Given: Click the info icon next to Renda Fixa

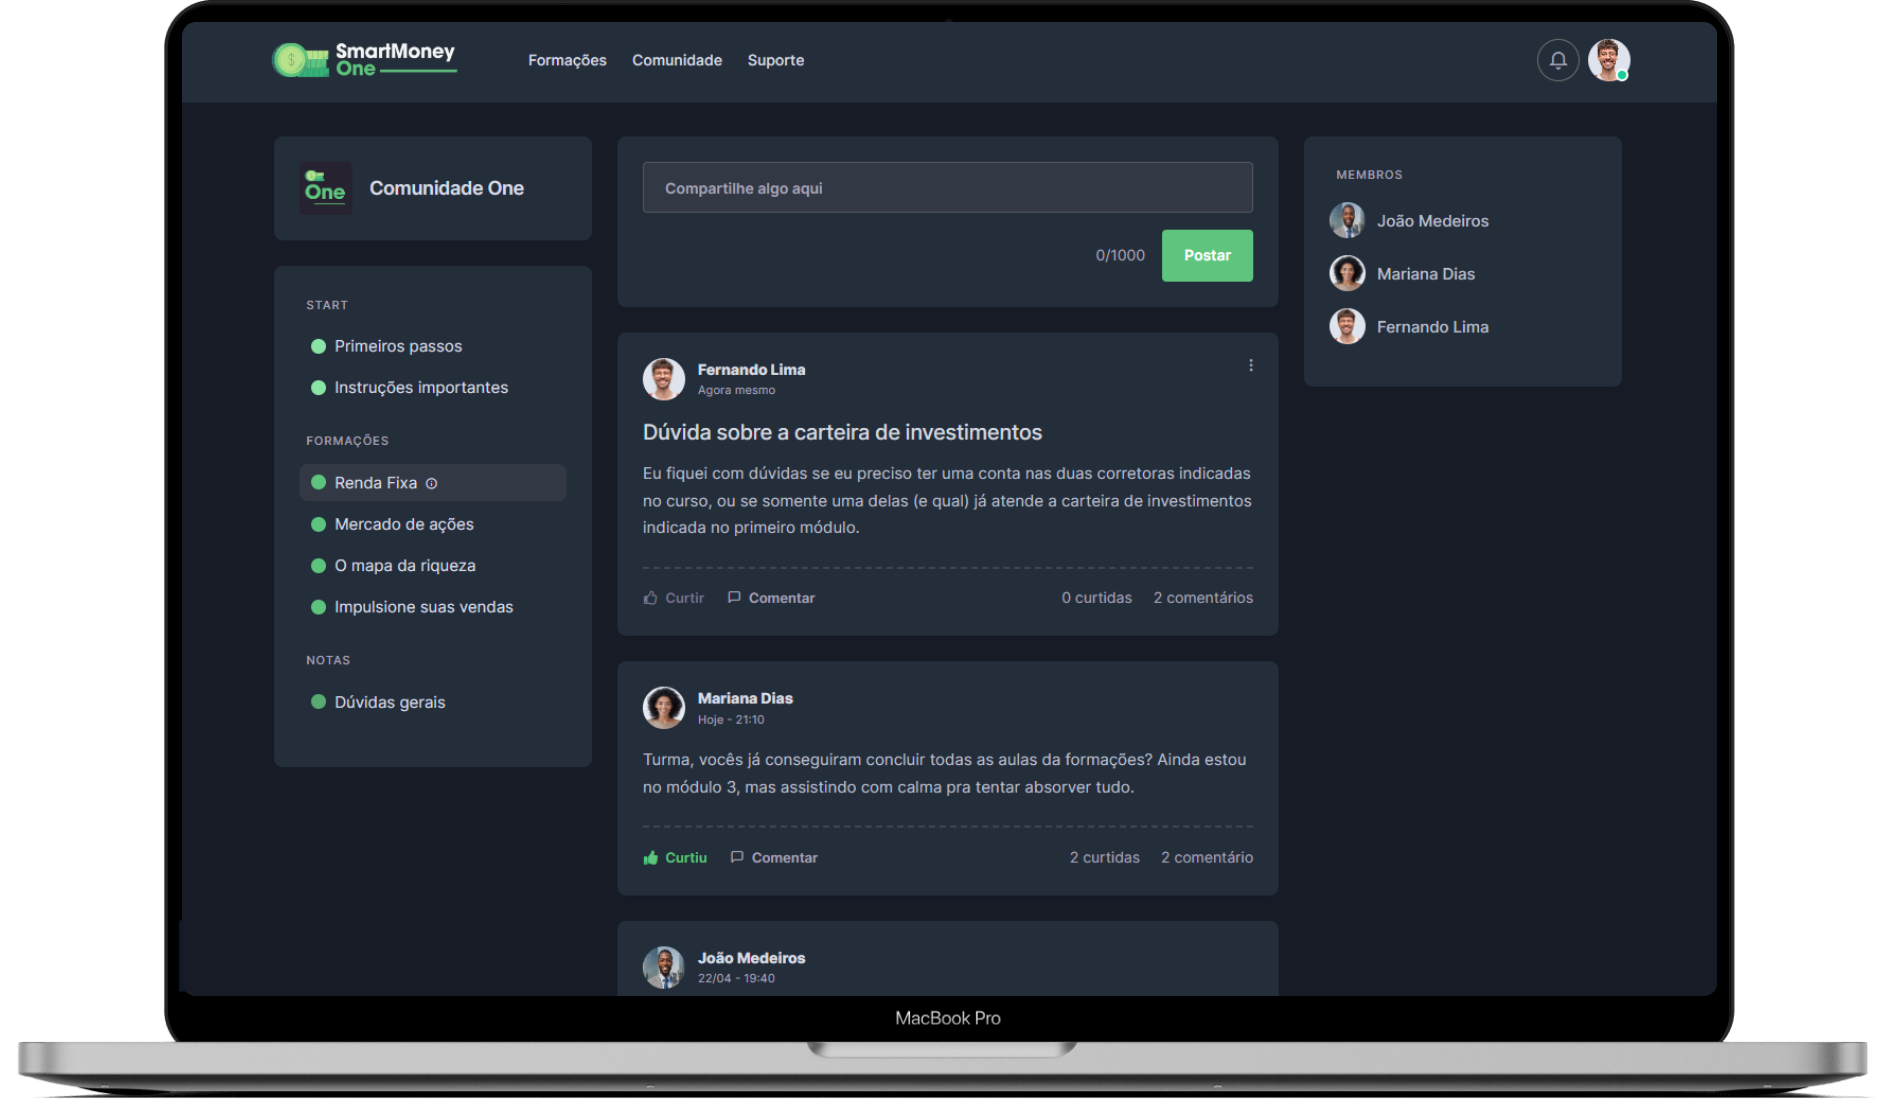Looking at the screenshot, I should coord(432,483).
